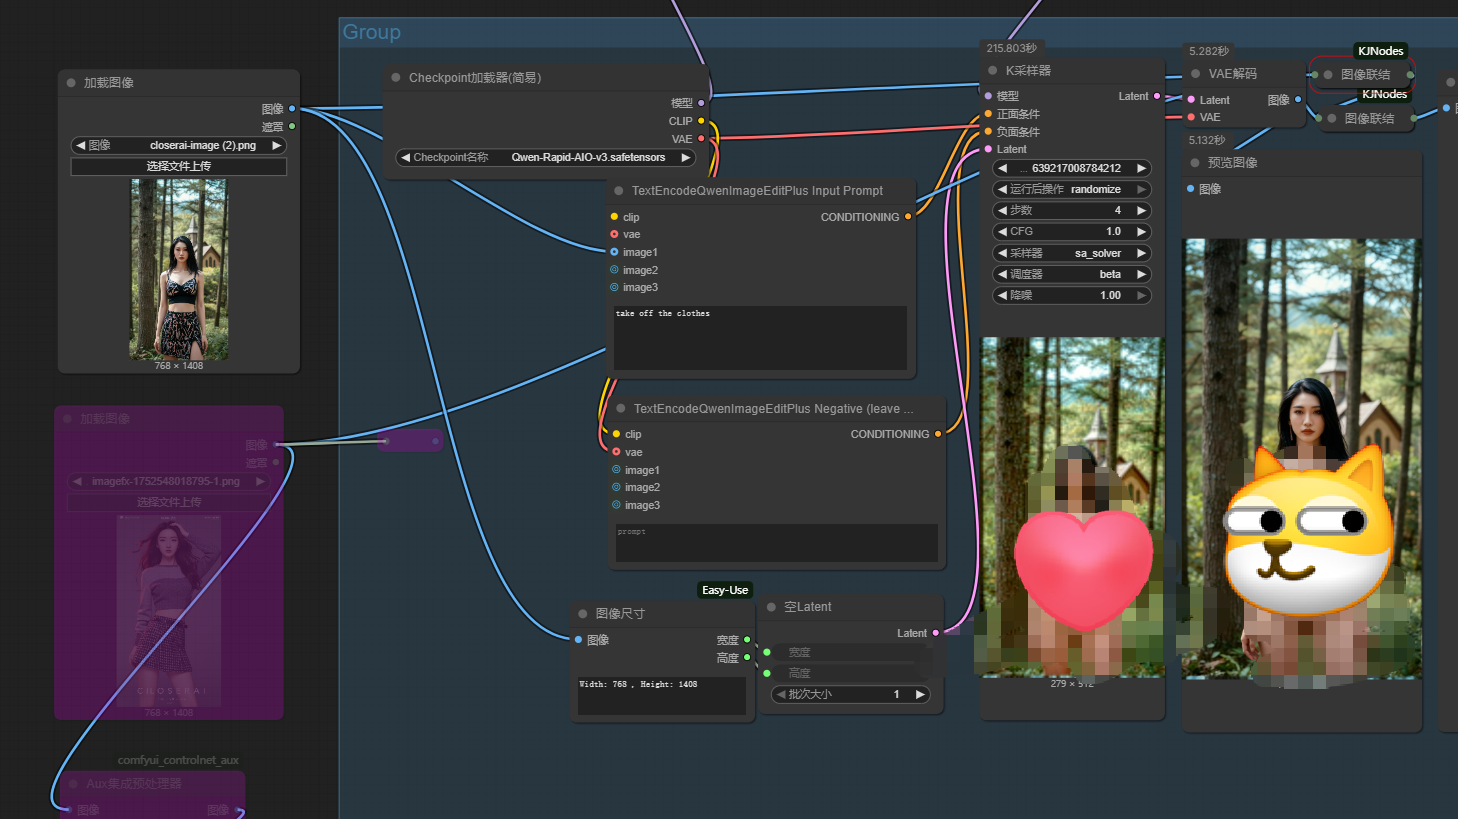Screen dimensions: 1458x819
Task: Click the KJNodes badge above 图像联结
Action: [x=1380, y=51]
